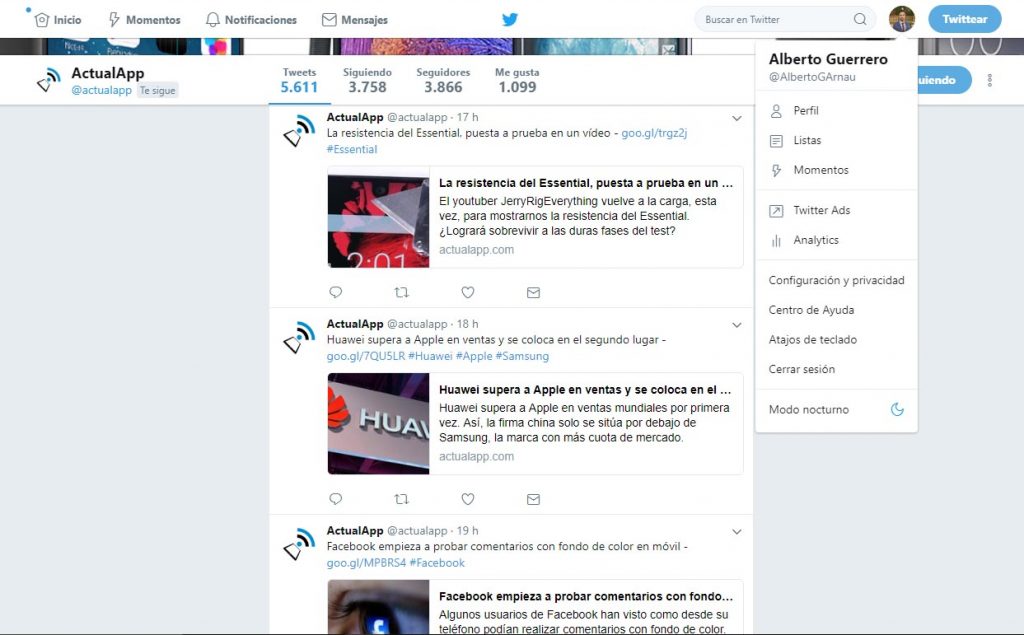Click the ActualApp avatar on the Facebook tweet
1024x635 pixels.
298,544
